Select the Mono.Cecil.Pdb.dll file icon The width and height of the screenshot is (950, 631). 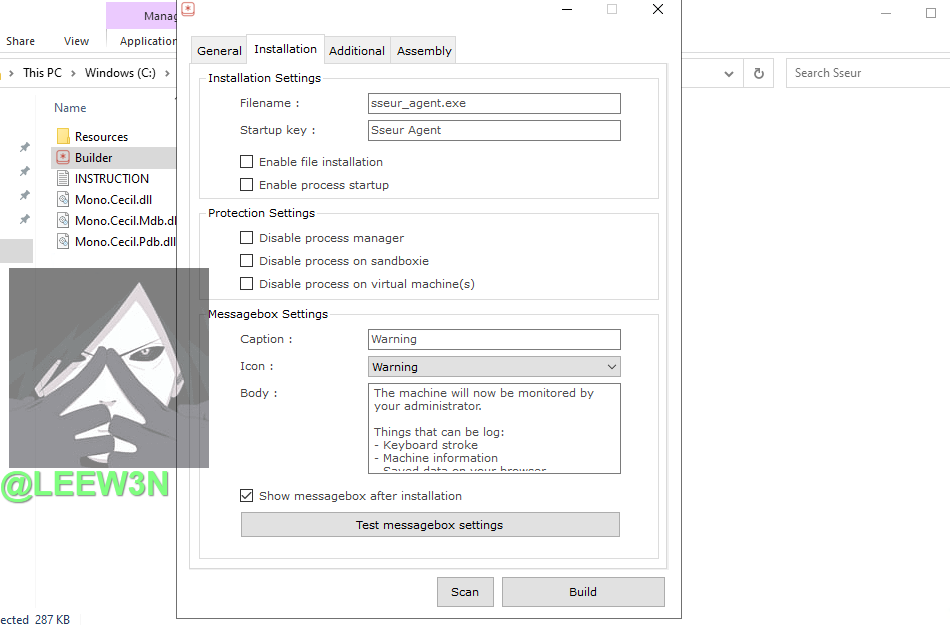tap(63, 241)
